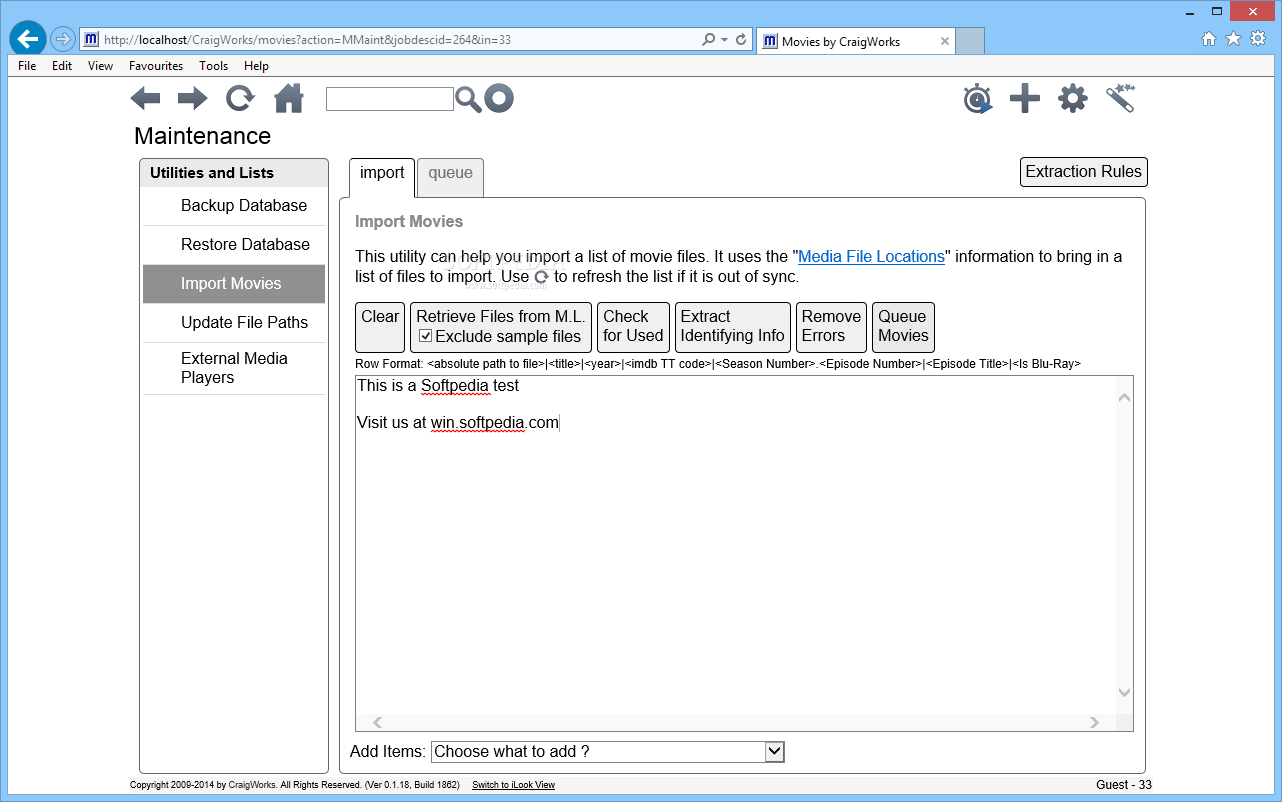The height and width of the screenshot is (802, 1282).
Task: Switch to the import tab
Action: coord(382,177)
